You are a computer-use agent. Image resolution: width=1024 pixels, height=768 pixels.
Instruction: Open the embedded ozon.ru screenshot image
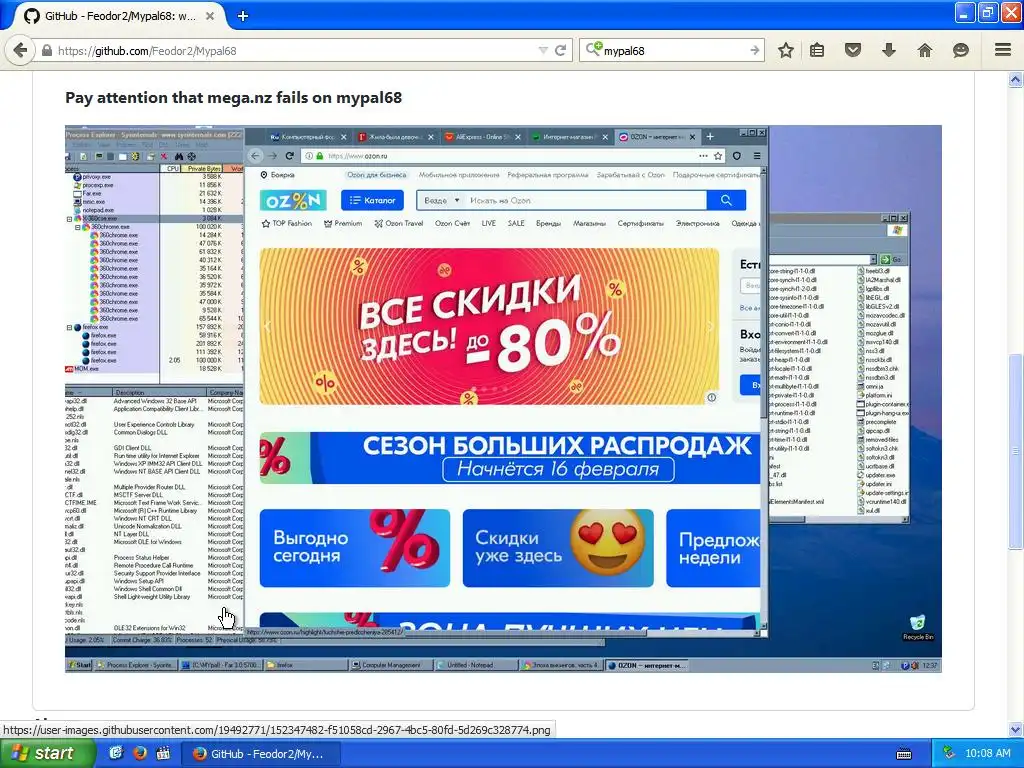click(x=503, y=398)
